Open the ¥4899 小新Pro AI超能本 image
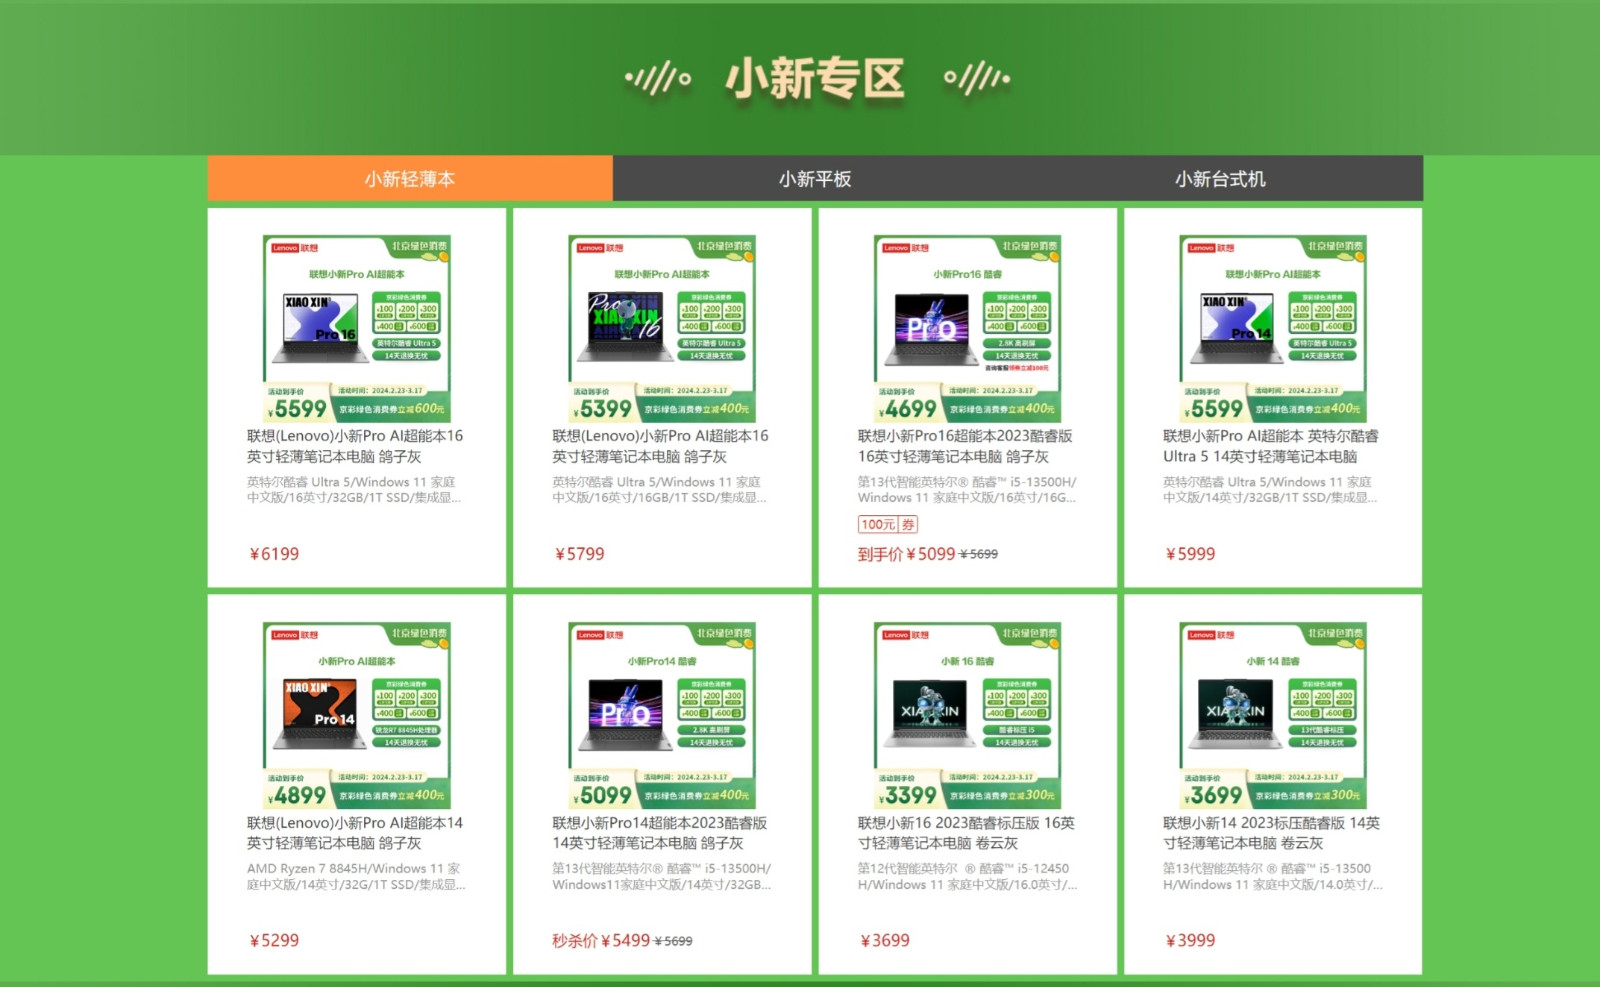Screen dimensions: 1600x987 pos(356,716)
